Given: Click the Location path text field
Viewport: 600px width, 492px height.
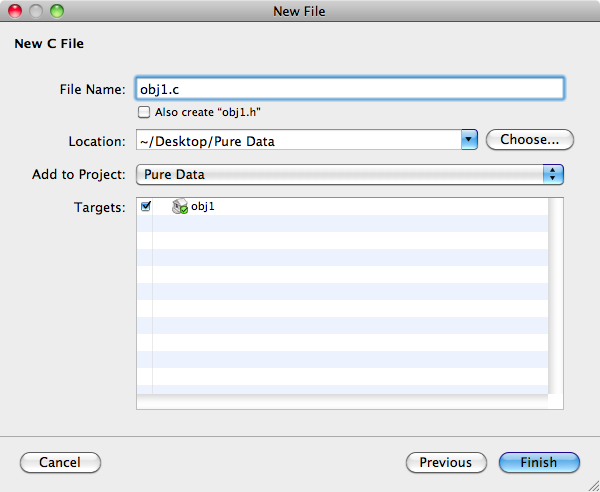Looking at the screenshot, I should pos(299,140).
